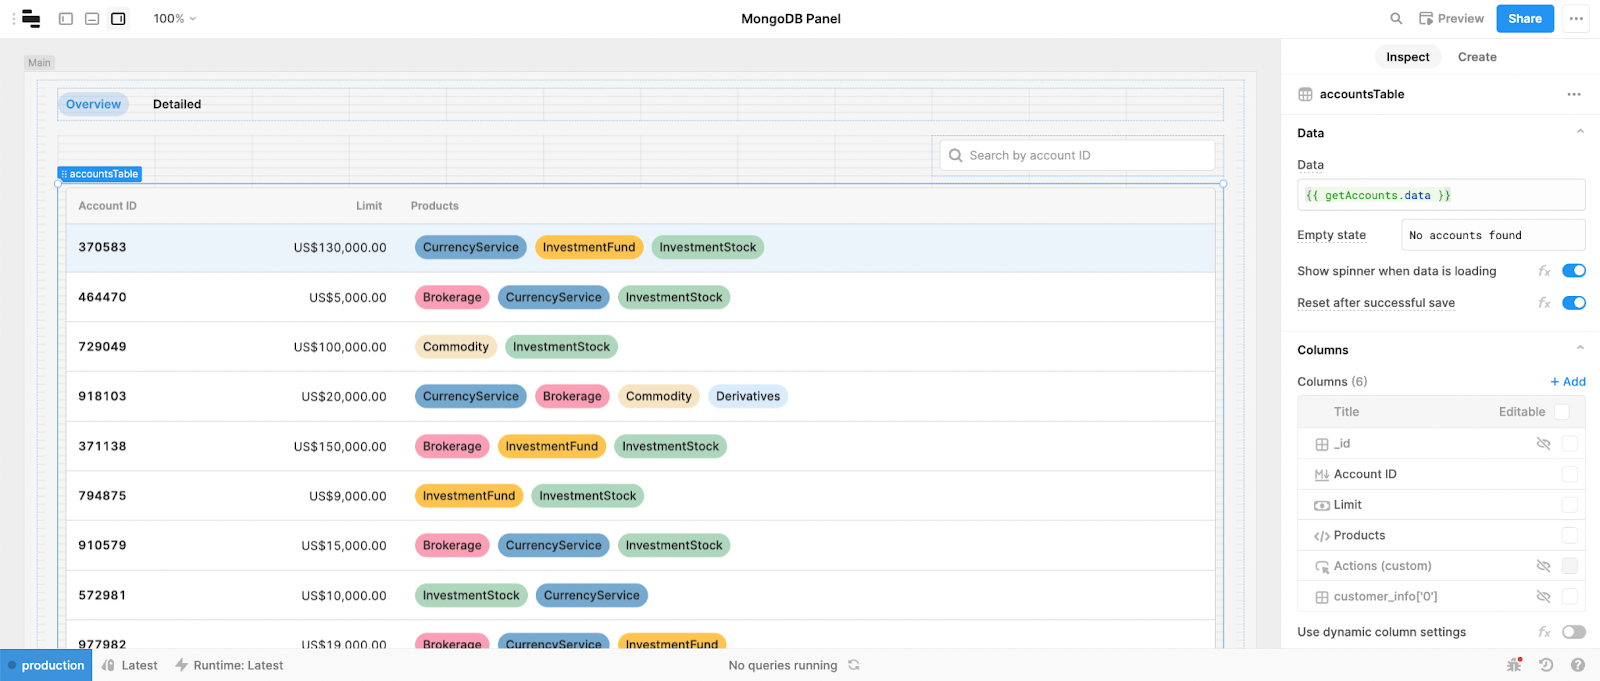Image resolution: width=1600 pixels, height=681 pixels.
Task: Disable 'Show spinner when data is loading'
Action: click(x=1574, y=271)
